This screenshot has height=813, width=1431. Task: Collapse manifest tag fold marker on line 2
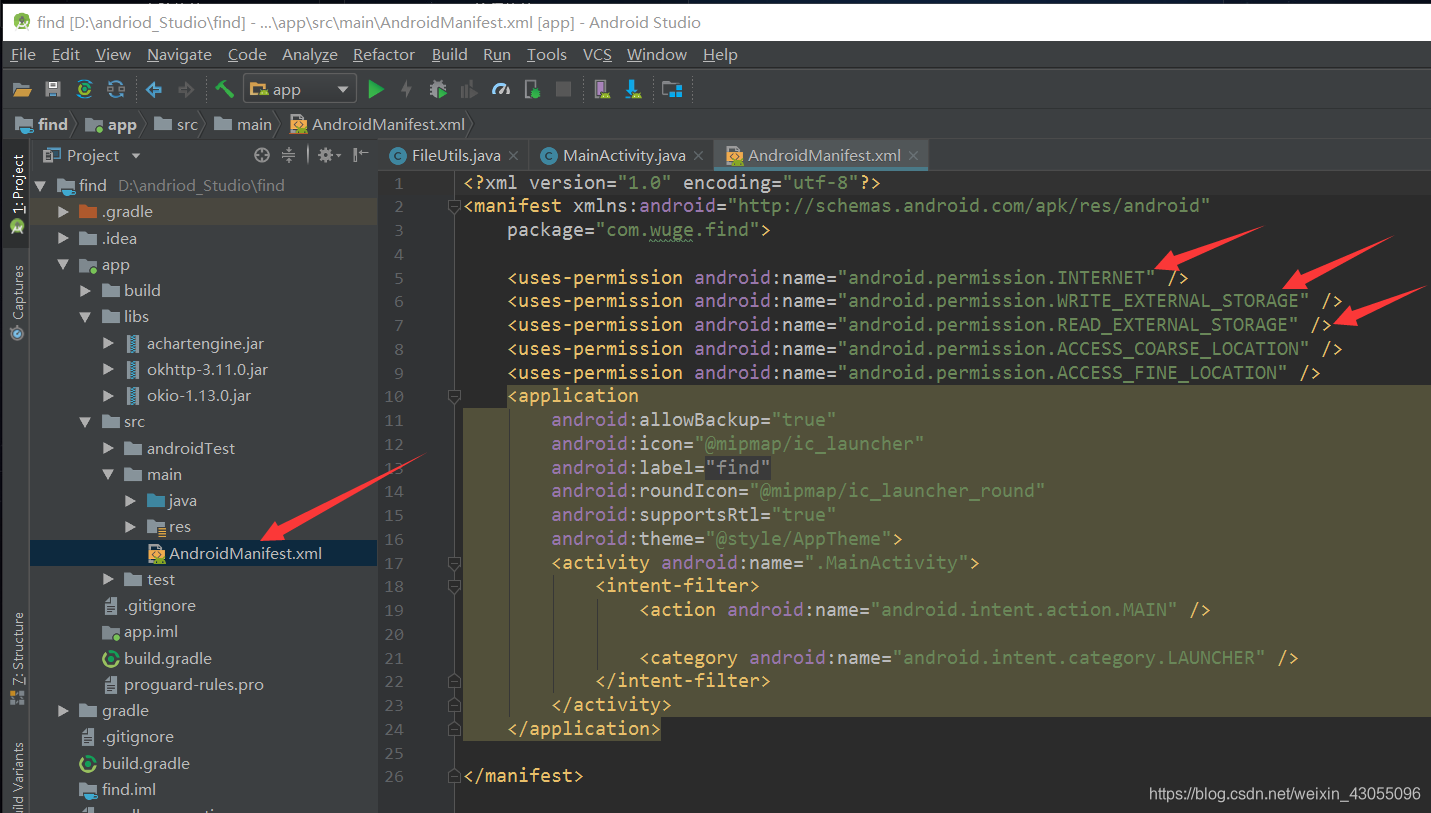coord(454,206)
